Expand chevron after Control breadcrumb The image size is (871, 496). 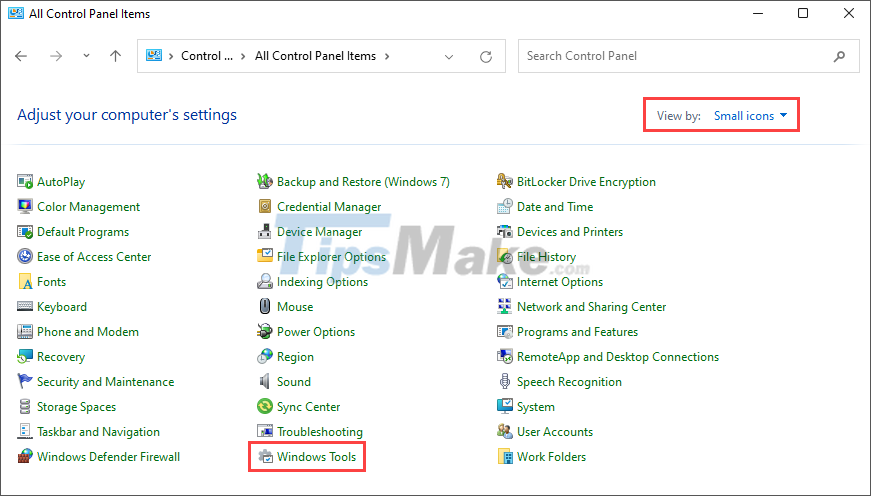coord(243,56)
